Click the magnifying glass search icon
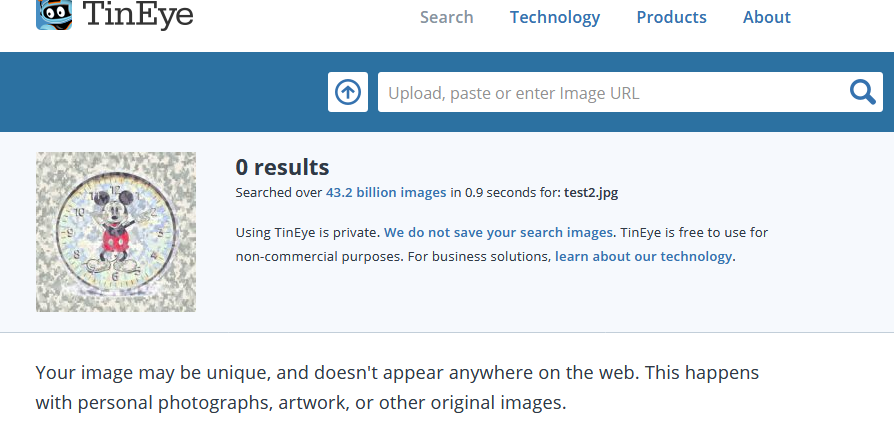This screenshot has height=431, width=894. [x=863, y=92]
